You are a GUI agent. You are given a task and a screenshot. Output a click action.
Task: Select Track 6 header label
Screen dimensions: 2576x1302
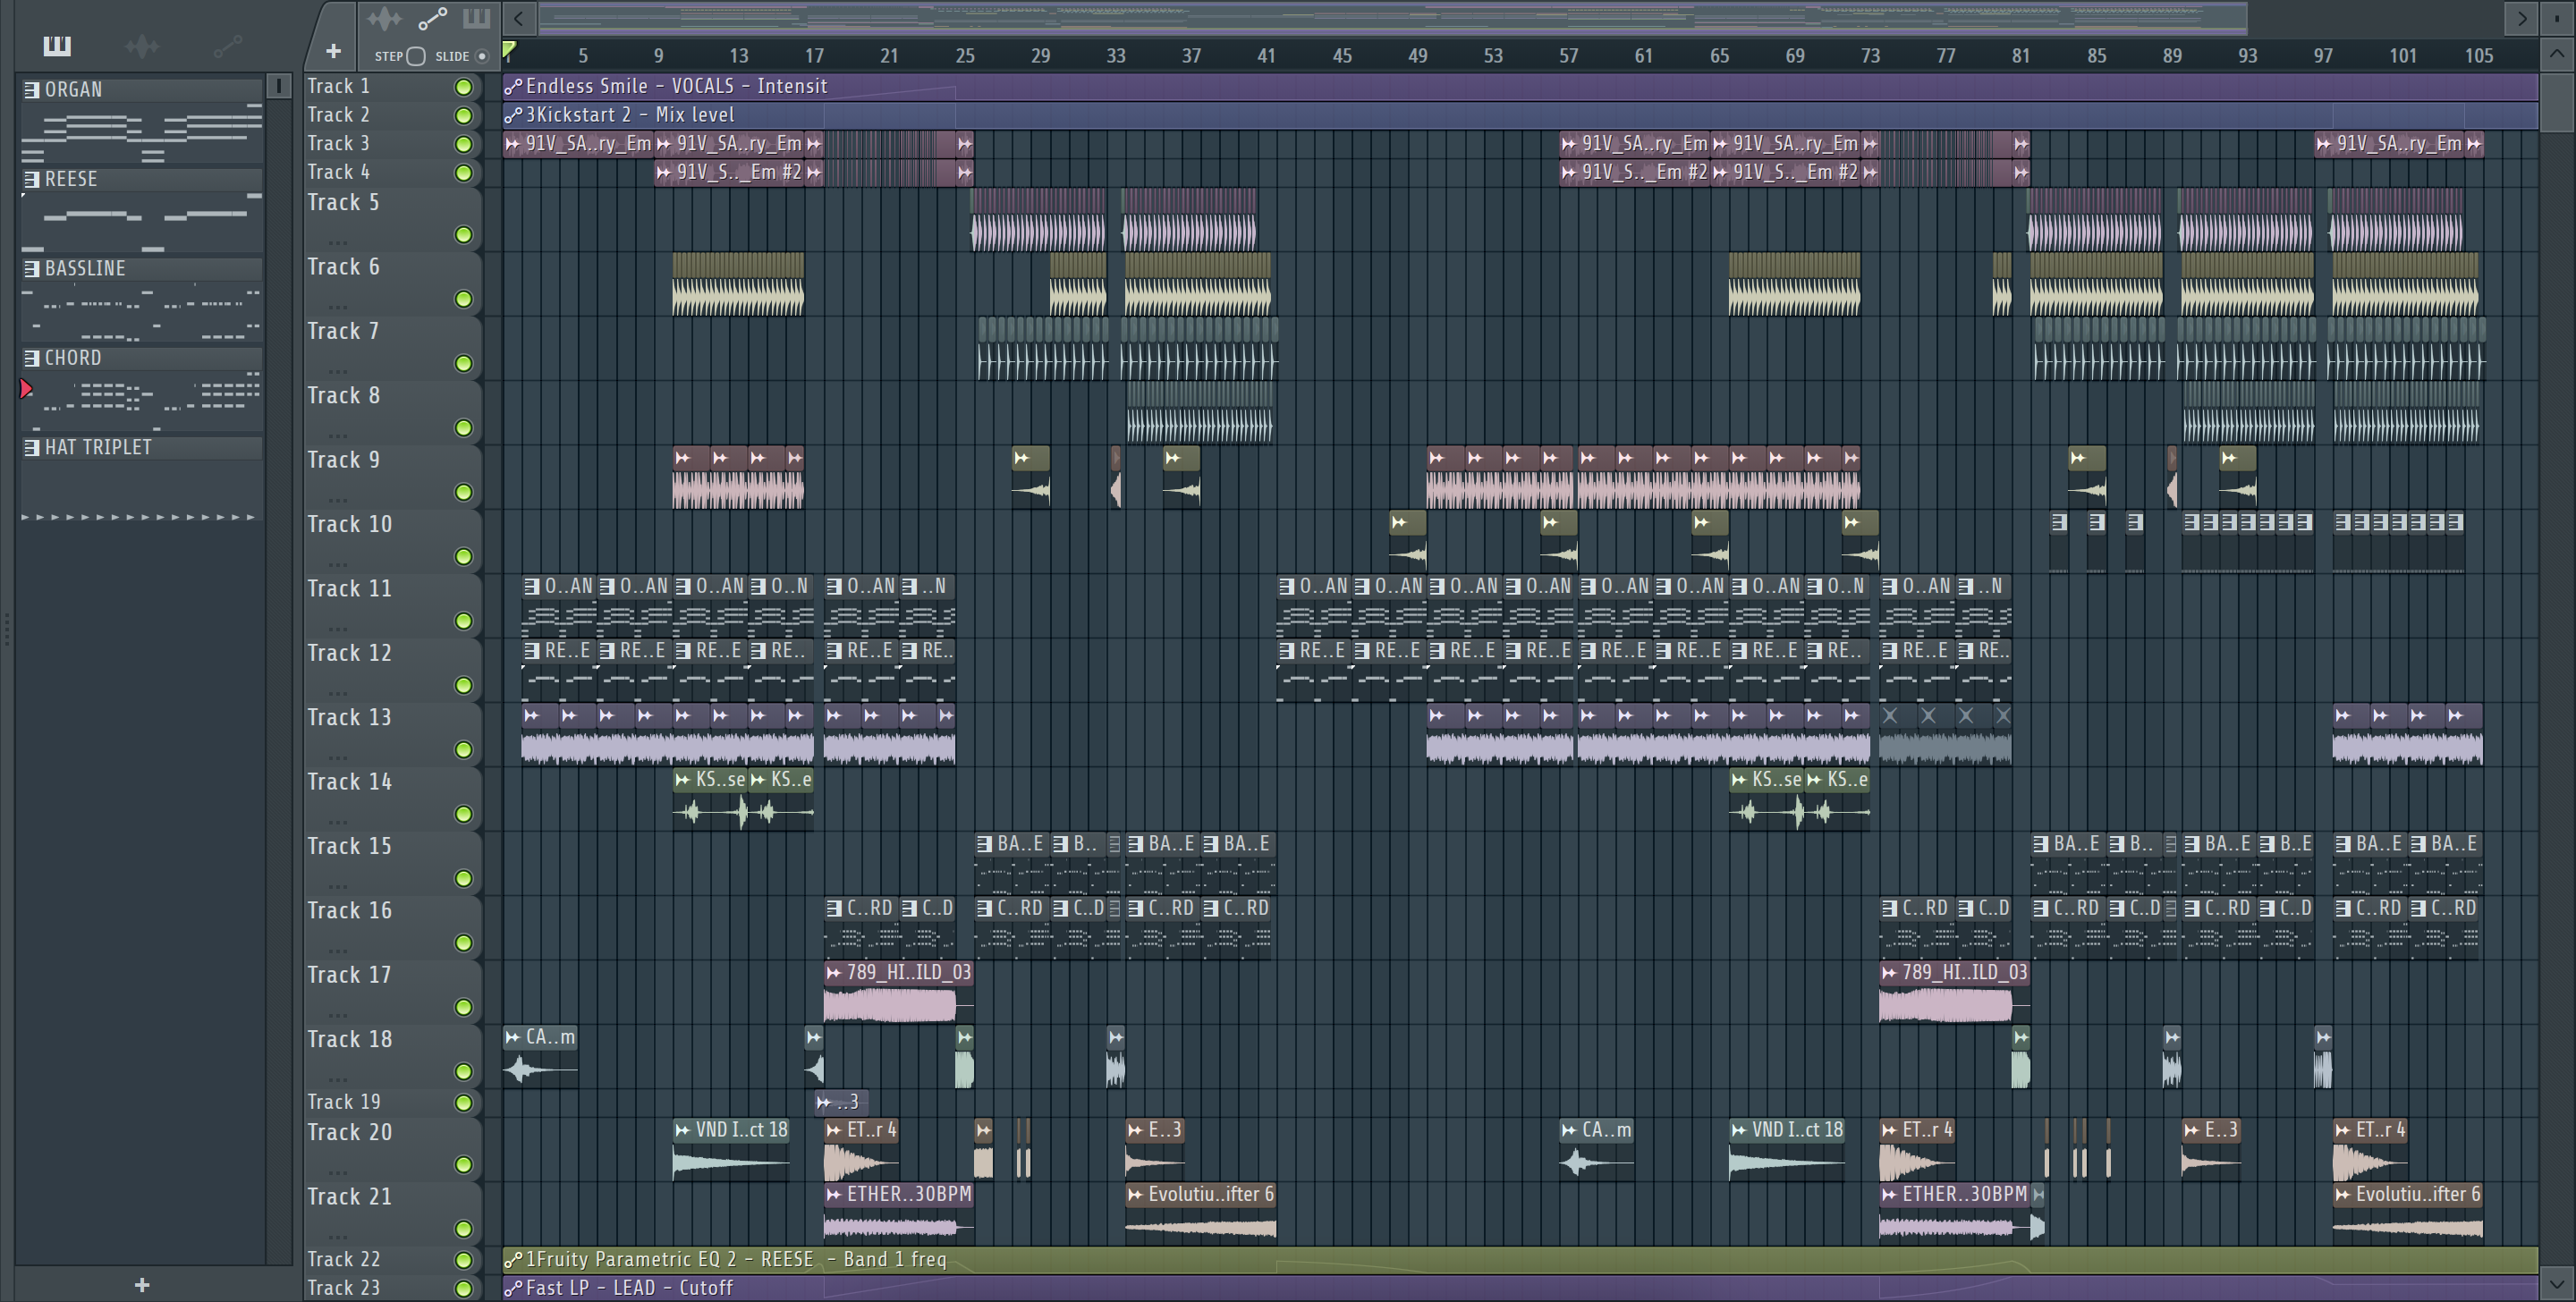tap(343, 267)
